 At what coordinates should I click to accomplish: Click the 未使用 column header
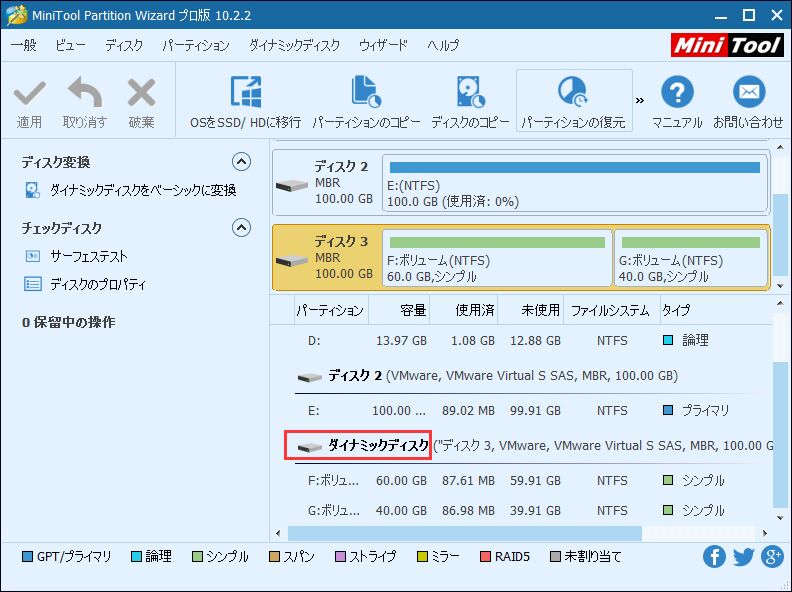coord(531,311)
